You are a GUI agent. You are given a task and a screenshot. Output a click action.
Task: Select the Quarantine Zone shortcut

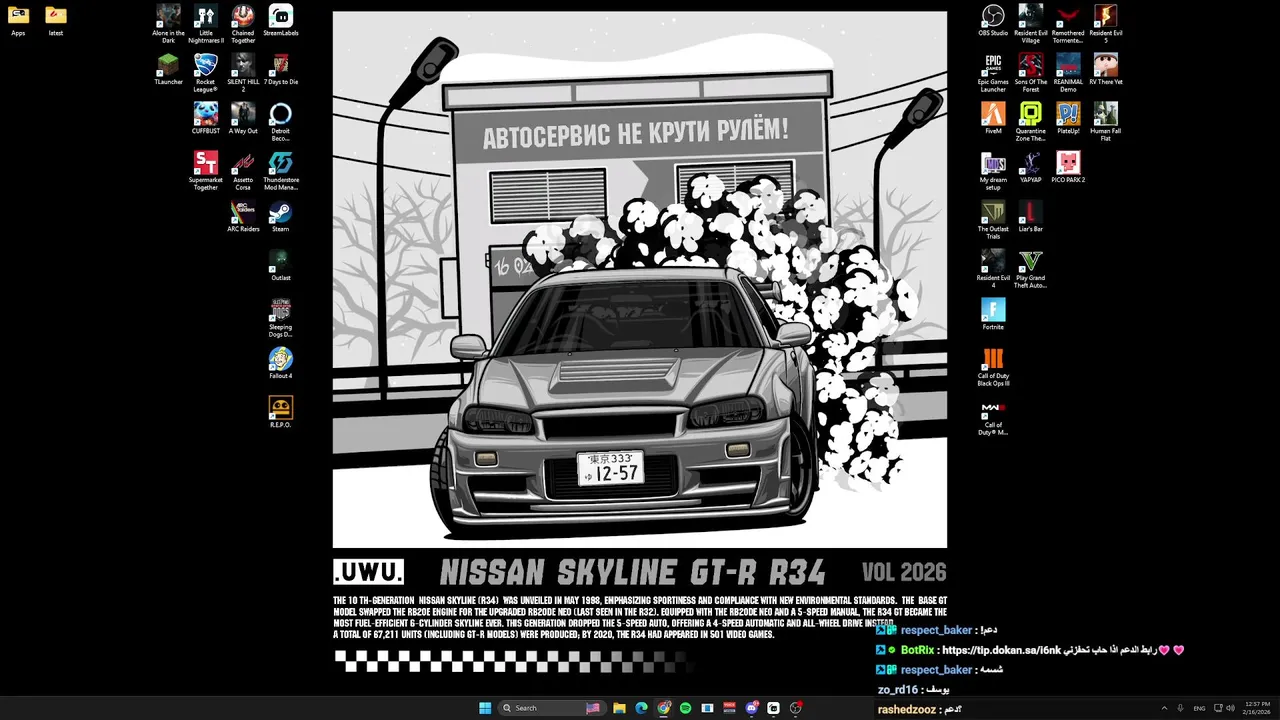pos(1031,122)
